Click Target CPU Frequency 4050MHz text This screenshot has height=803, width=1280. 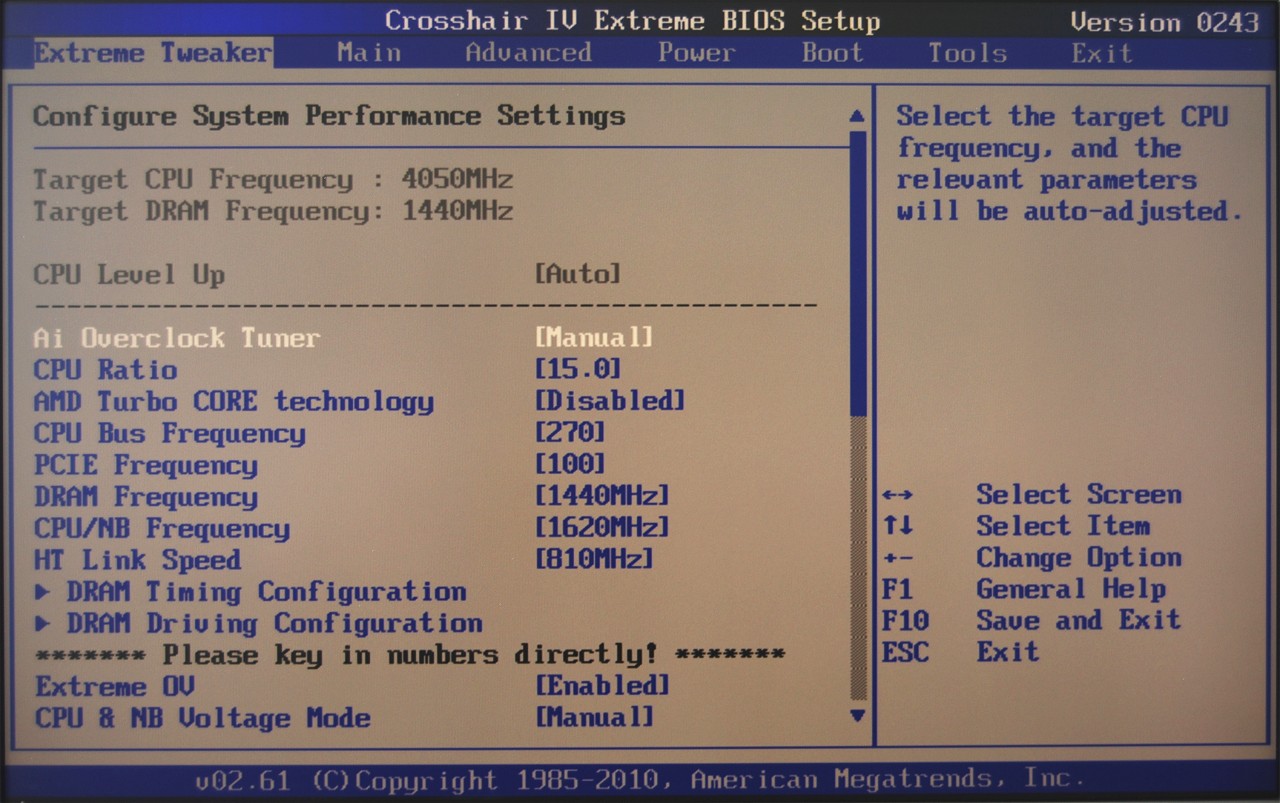point(273,180)
